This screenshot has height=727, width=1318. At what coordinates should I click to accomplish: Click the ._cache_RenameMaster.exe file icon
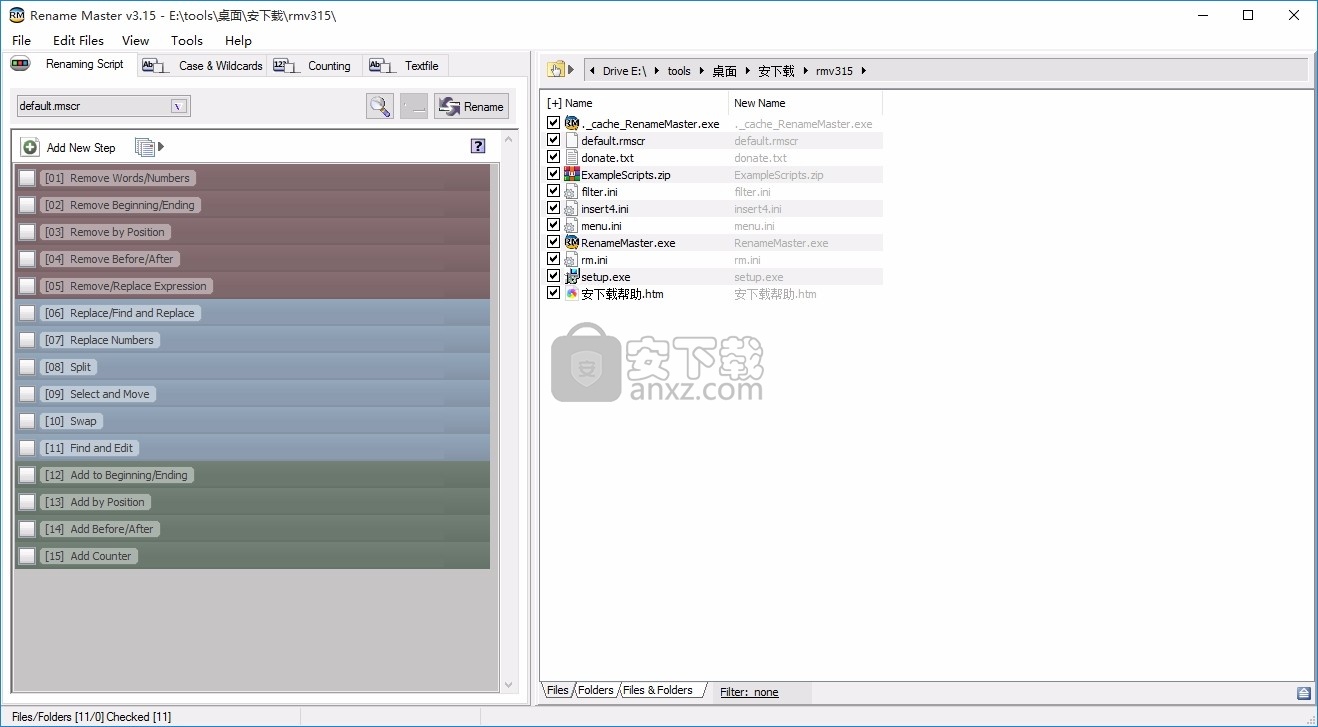(572, 123)
